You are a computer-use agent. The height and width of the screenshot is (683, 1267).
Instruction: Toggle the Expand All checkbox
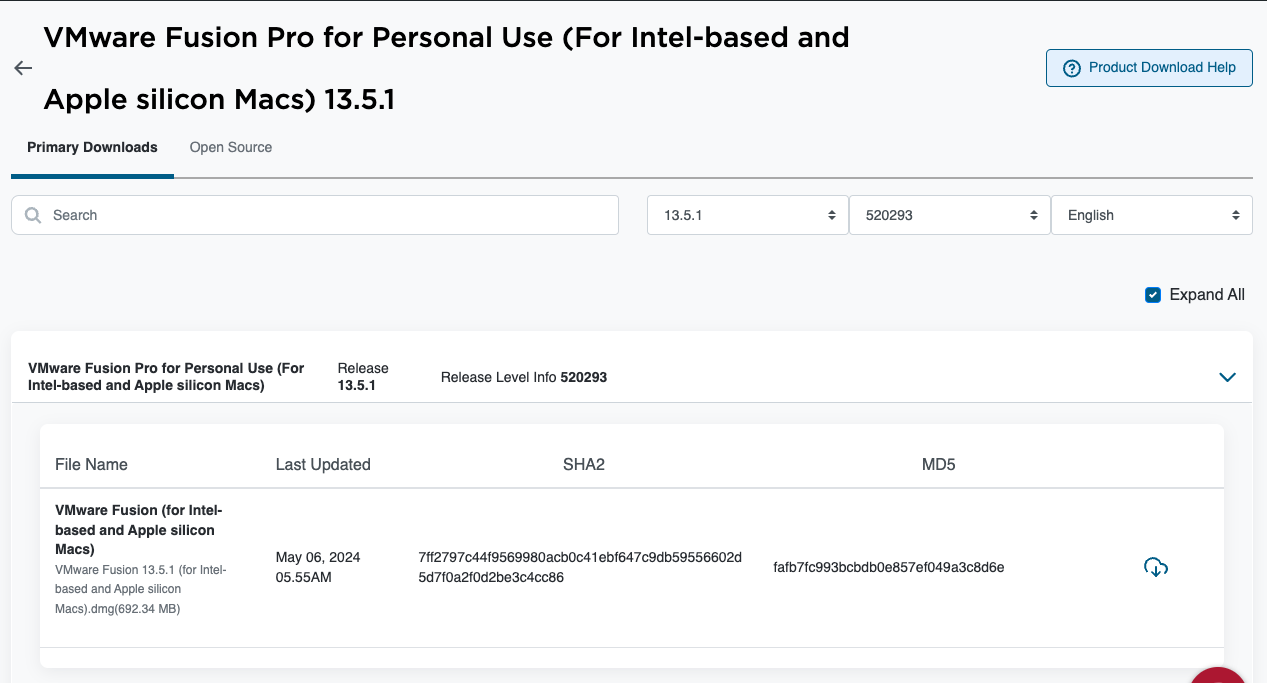click(x=1153, y=295)
